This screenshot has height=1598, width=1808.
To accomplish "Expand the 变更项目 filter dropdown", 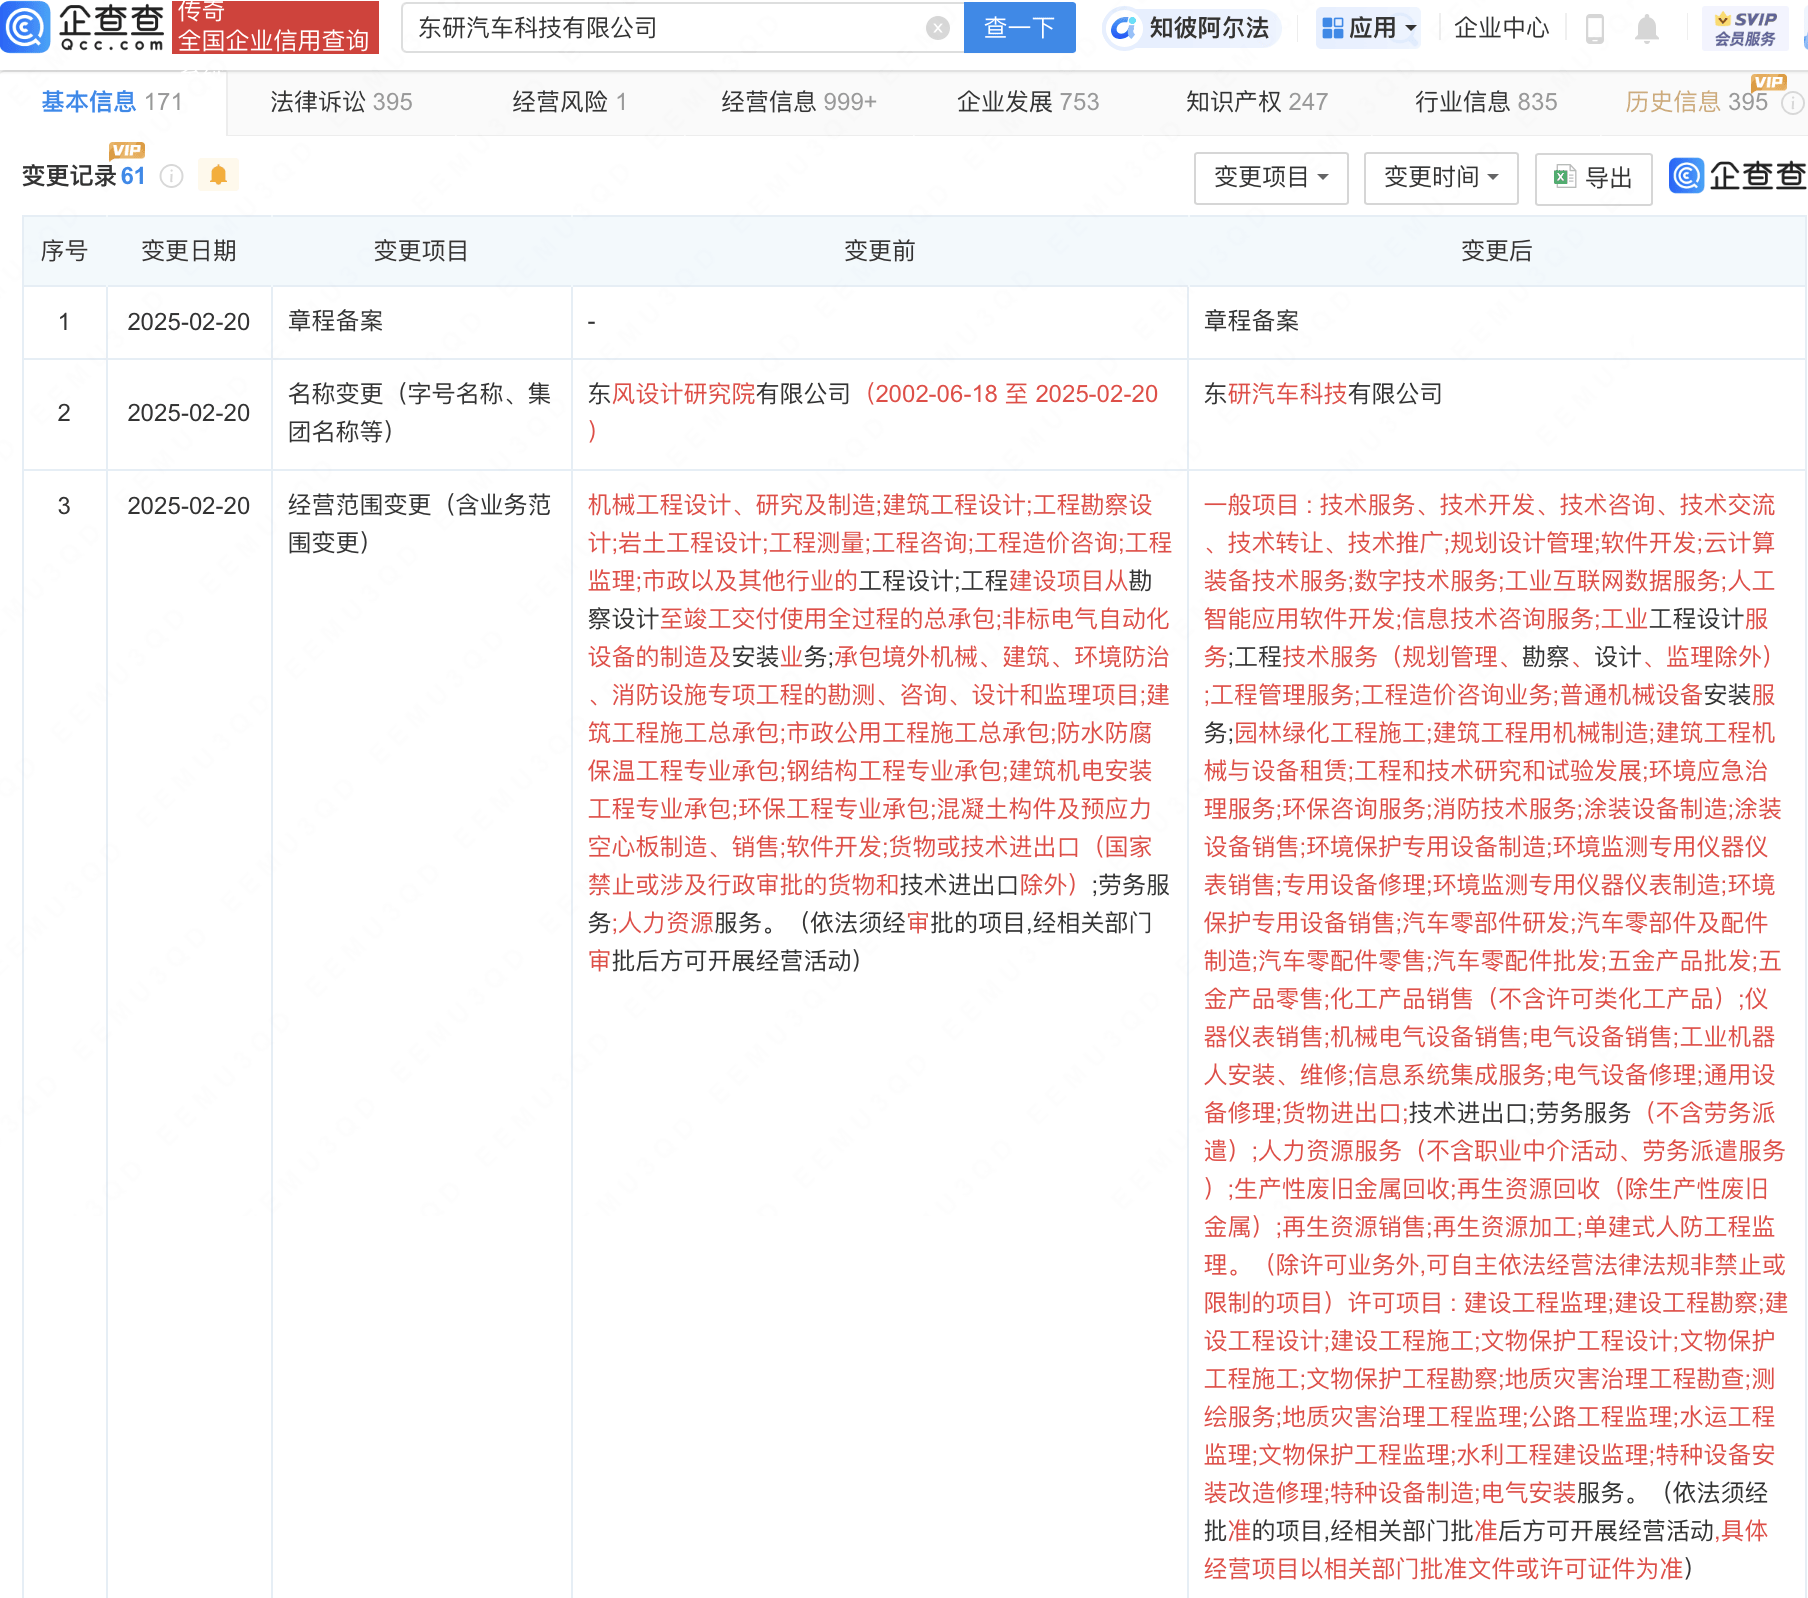I will tap(1271, 178).
